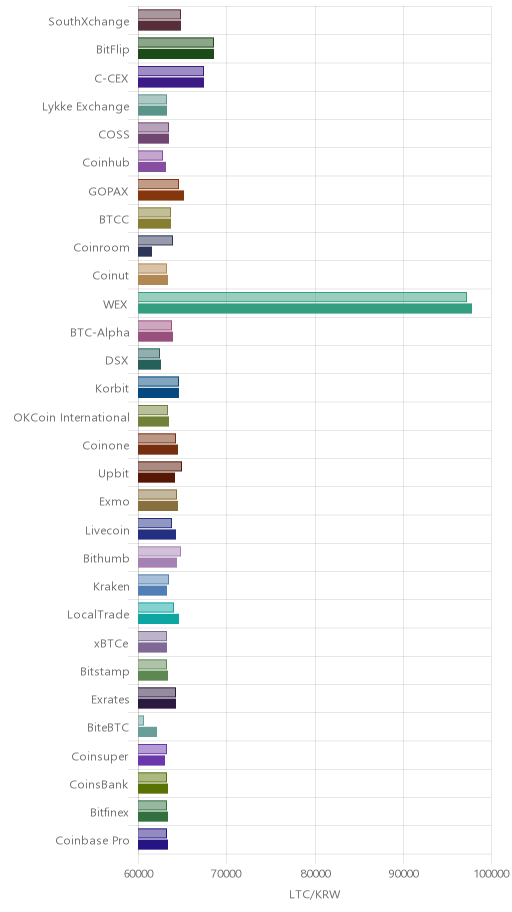512x912 pixels.
Task: Select the Upbit dark red bar
Action: pyautogui.click(x=157, y=478)
